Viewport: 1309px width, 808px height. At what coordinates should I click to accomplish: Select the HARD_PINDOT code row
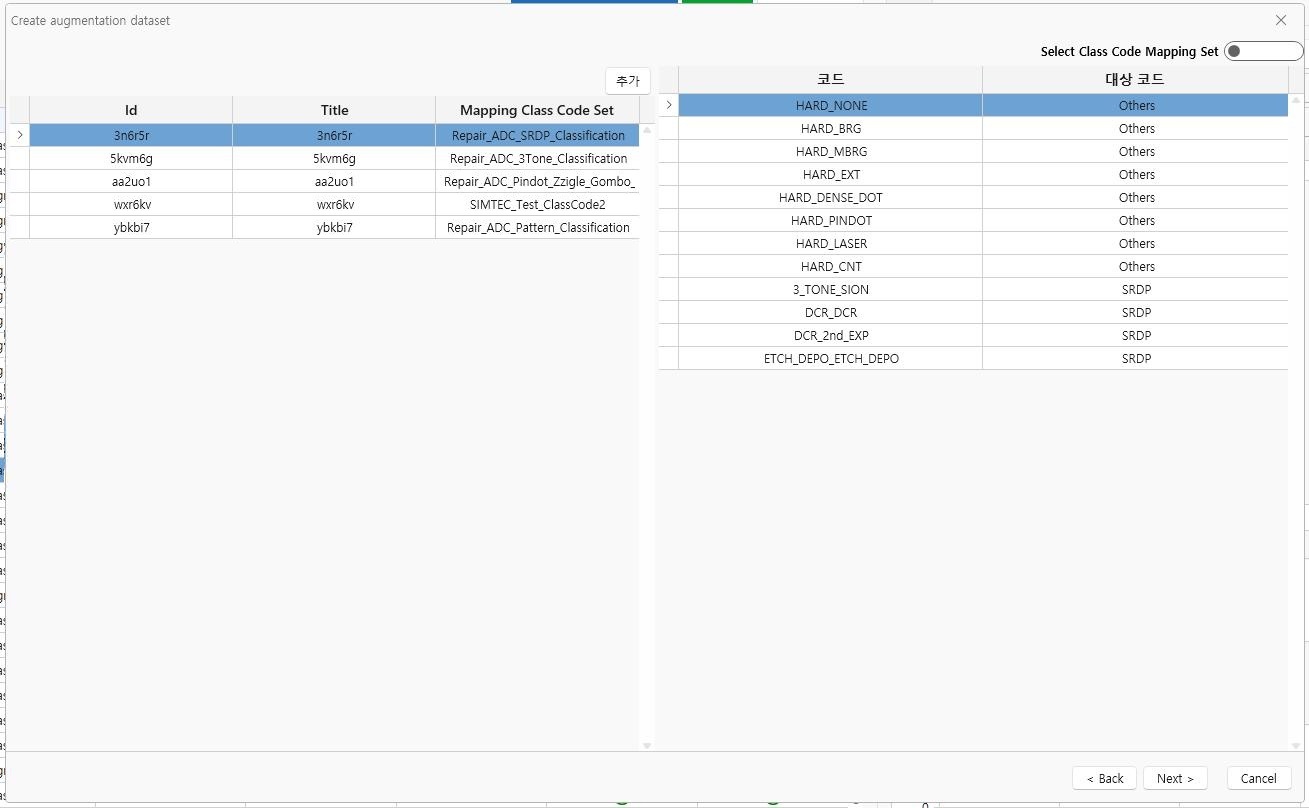point(830,220)
